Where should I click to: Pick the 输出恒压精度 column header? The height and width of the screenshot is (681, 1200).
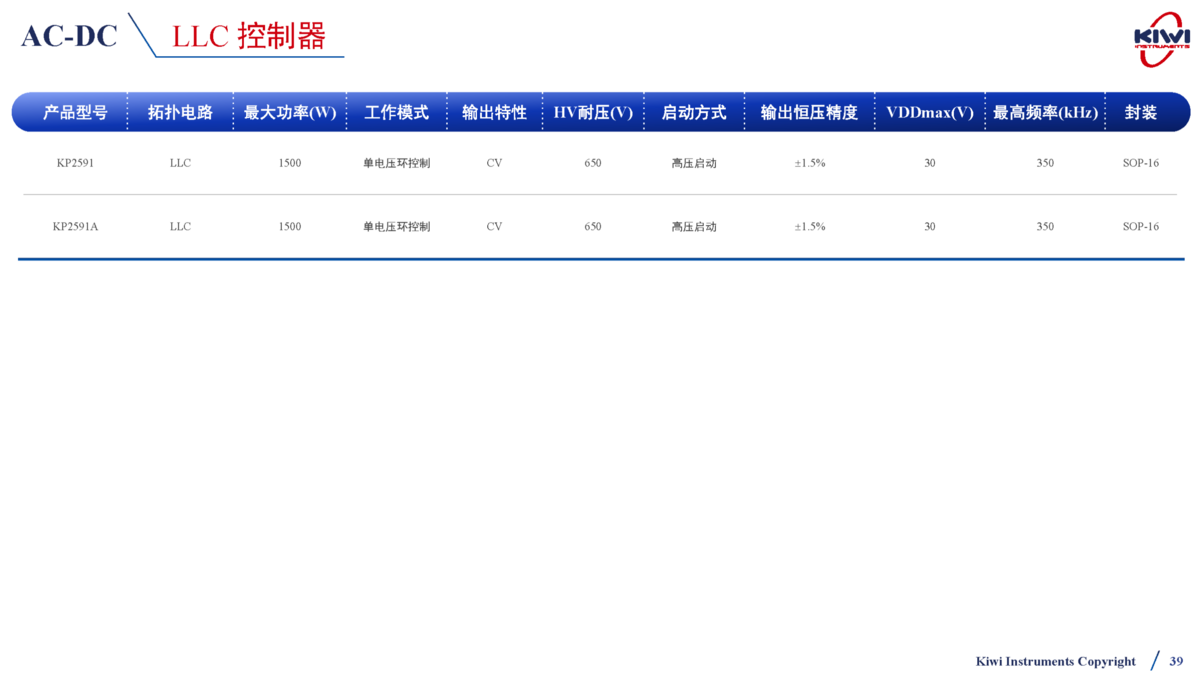(x=809, y=112)
